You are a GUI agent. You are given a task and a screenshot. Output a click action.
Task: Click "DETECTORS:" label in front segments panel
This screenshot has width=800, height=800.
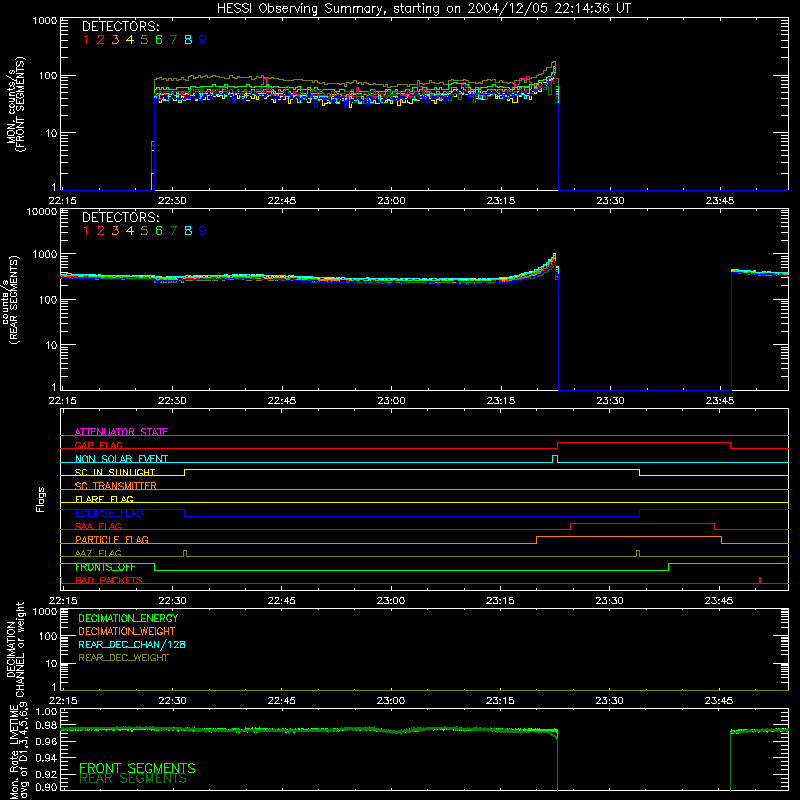coord(120,26)
